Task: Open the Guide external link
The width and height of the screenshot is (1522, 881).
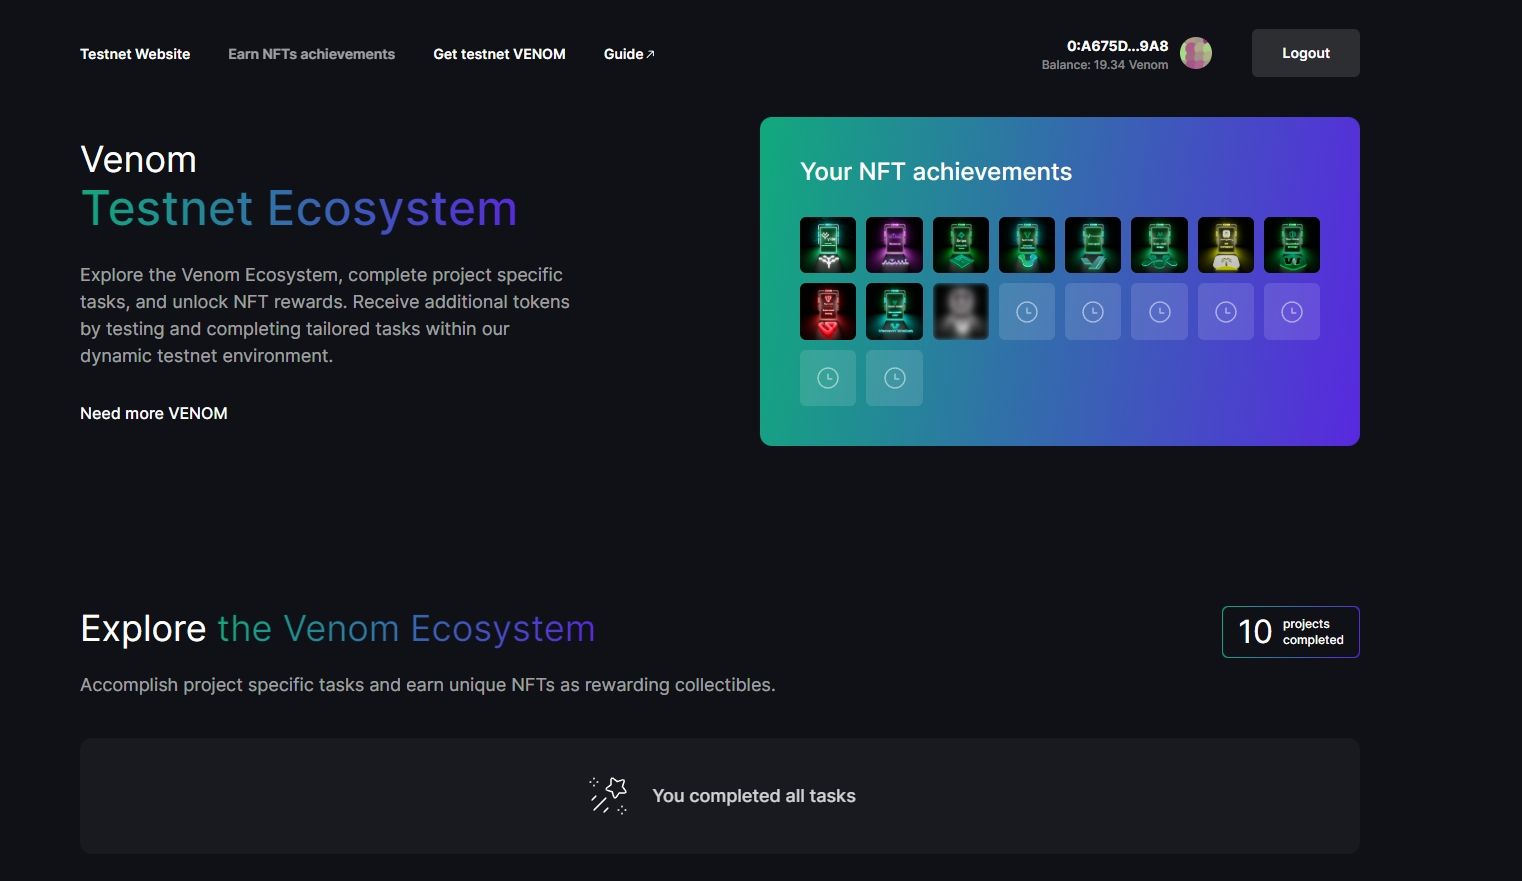Action: (629, 54)
